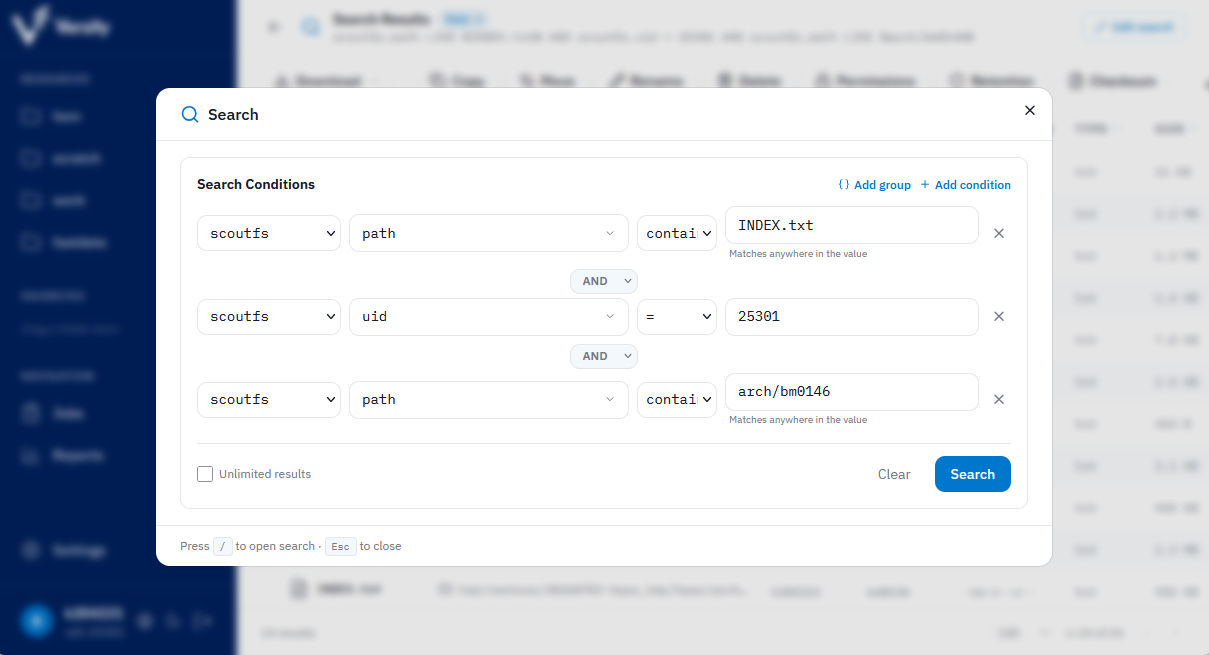Open the scoutfs dropdown beside INDEX.txt
Viewport: 1209px width, 655px height.
[269, 233]
